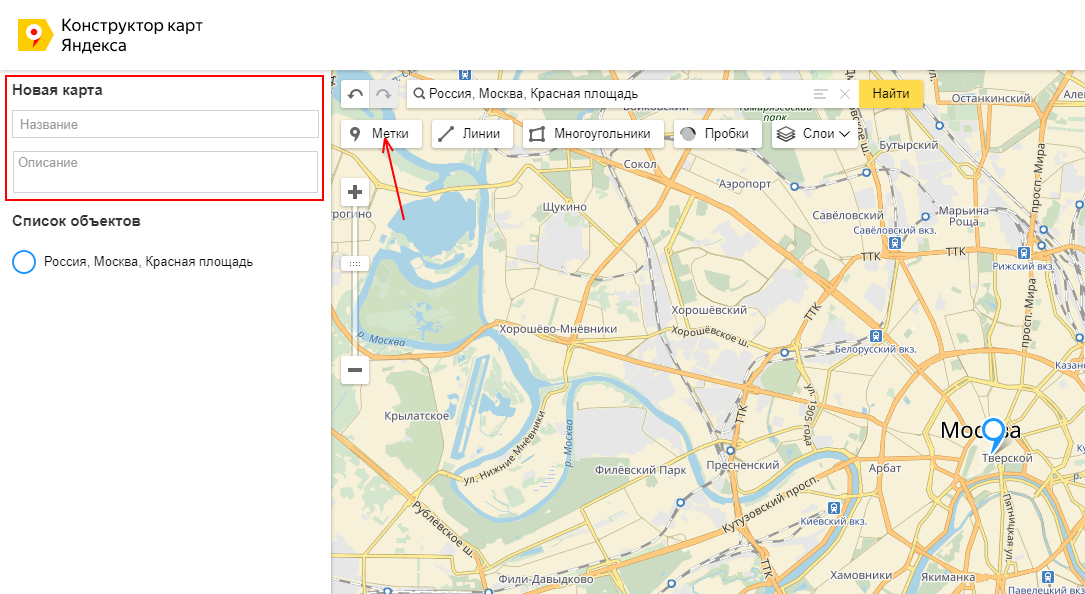Open the Конструктор карт Яндекса title link

tap(131, 35)
